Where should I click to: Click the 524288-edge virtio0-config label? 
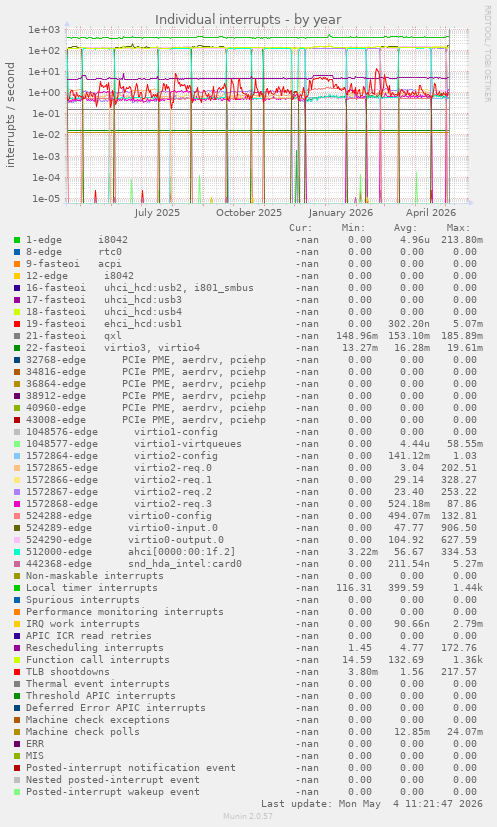119,516
